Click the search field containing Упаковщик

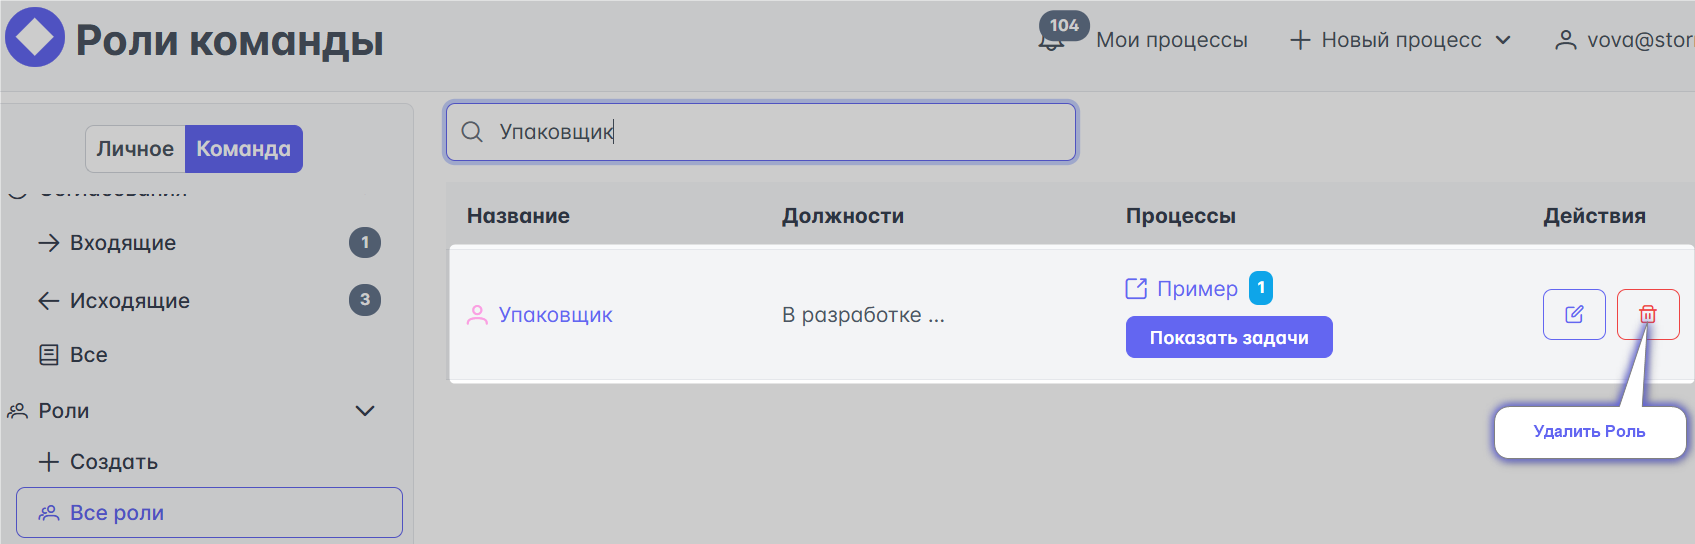click(x=761, y=132)
